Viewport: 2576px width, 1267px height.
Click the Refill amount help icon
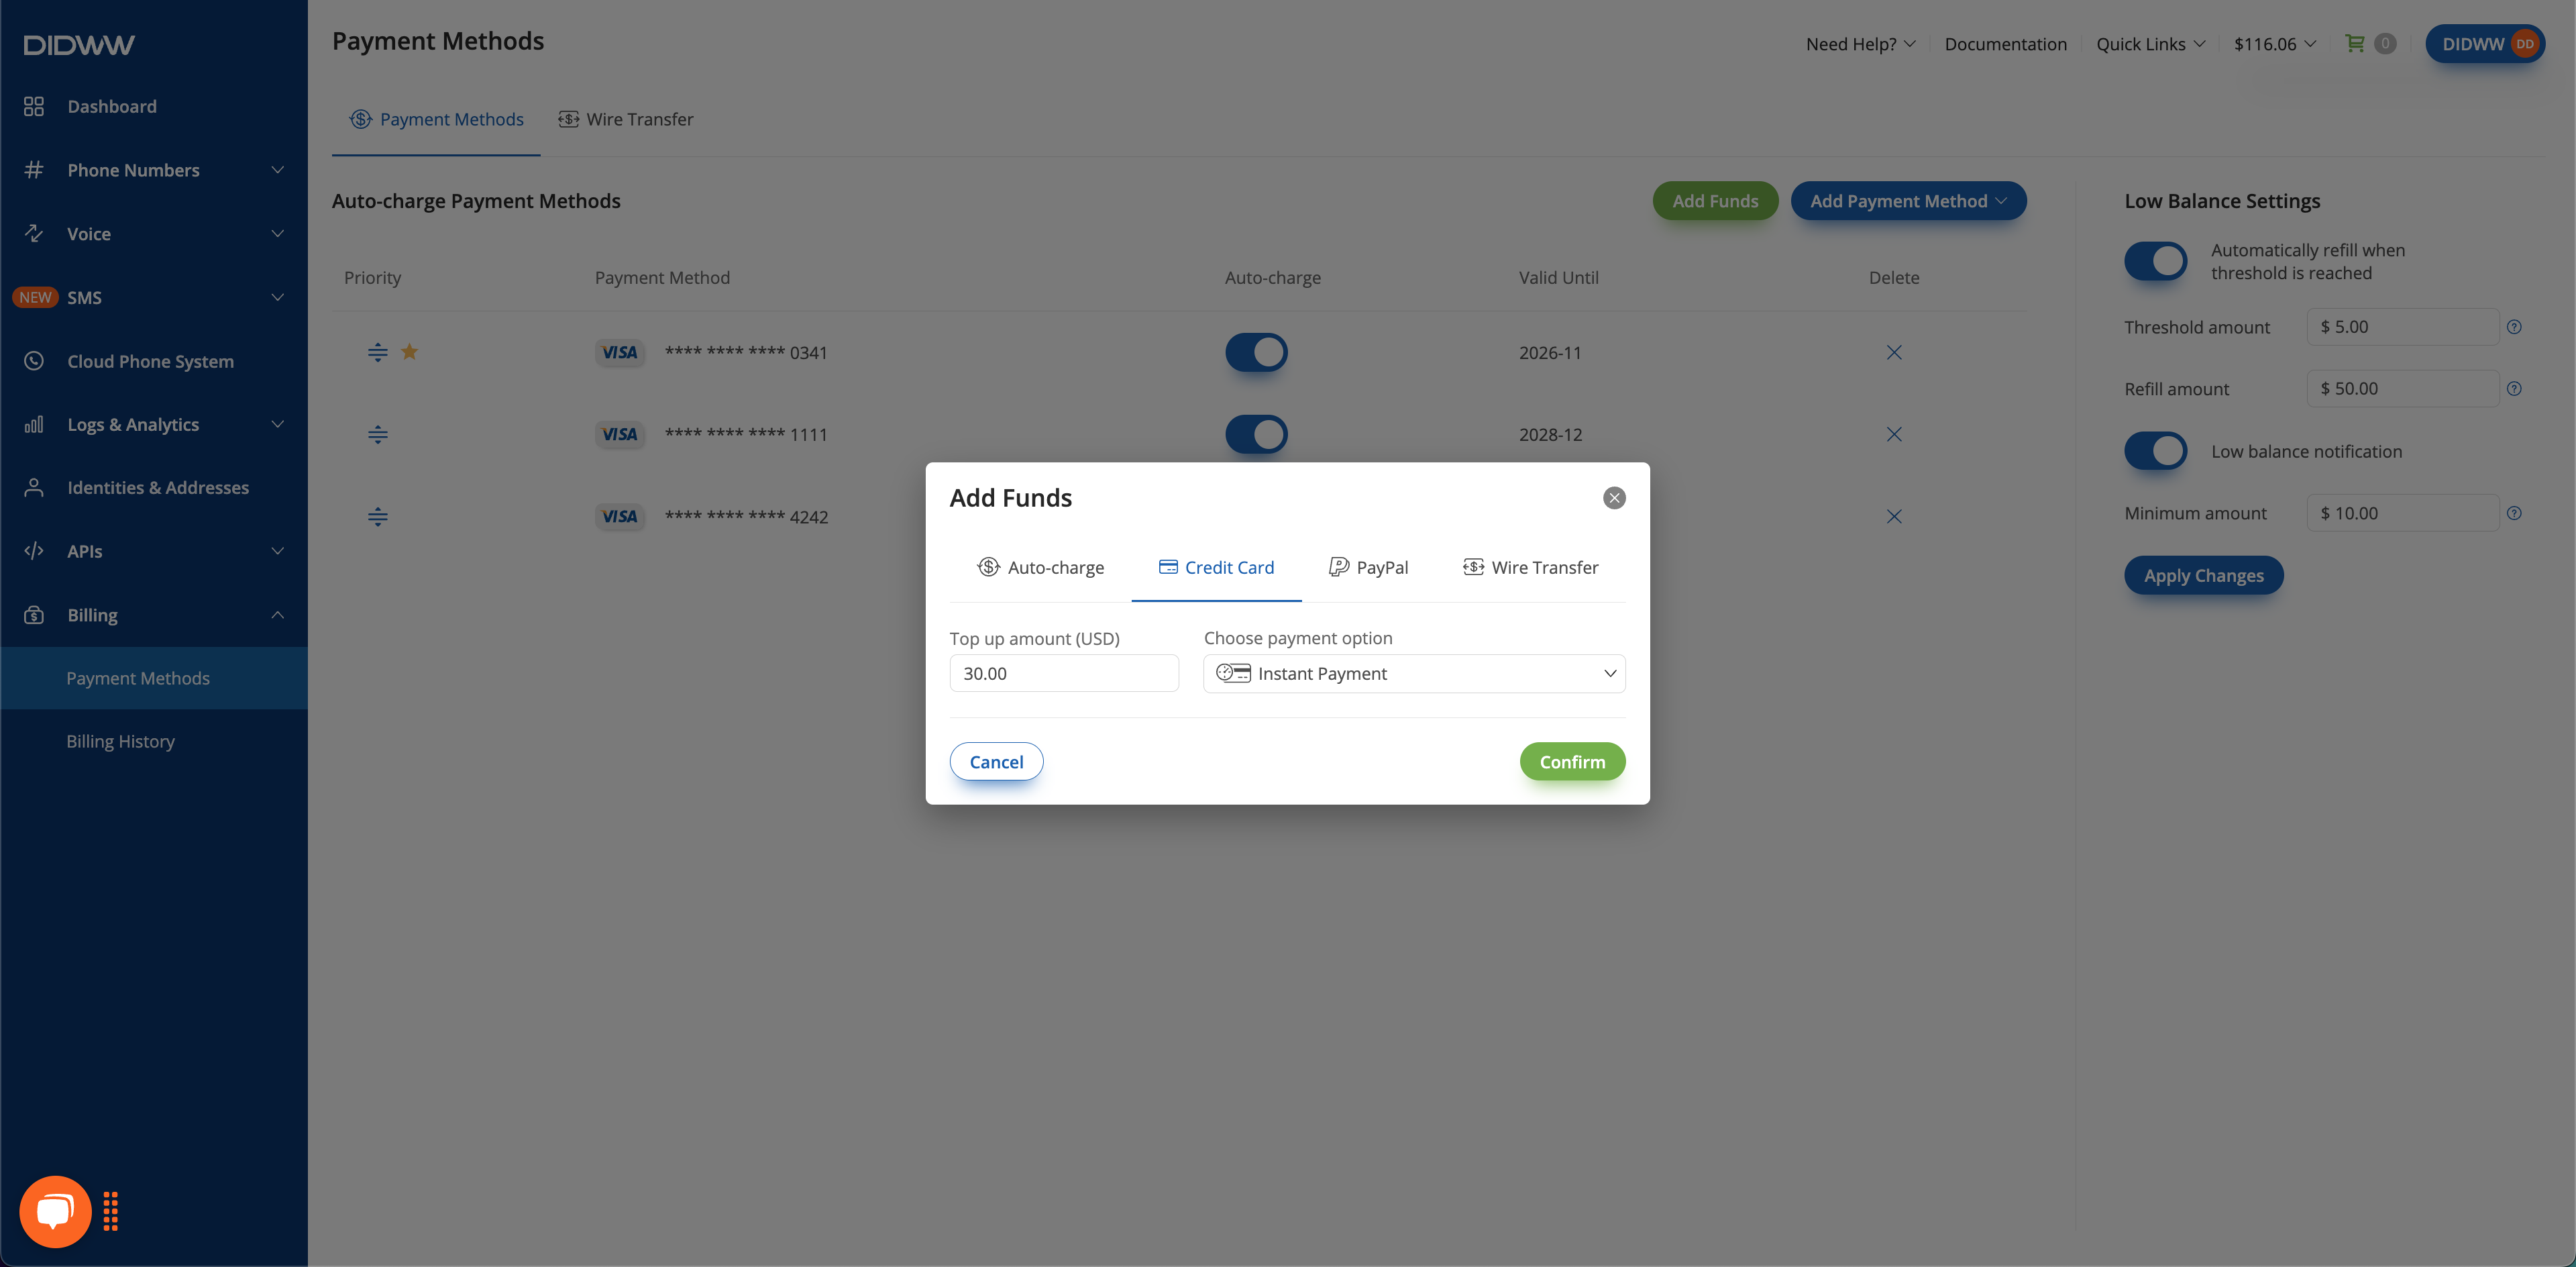tap(2513, 389)
